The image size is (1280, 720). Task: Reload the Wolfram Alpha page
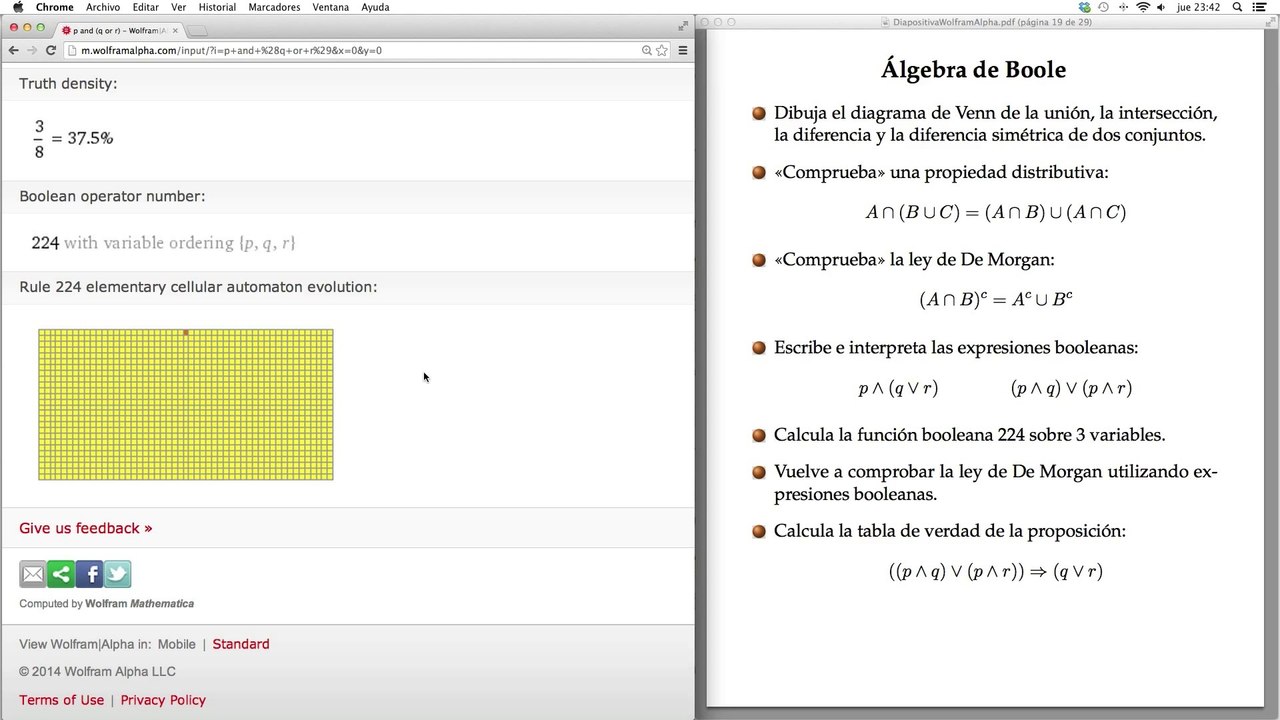[52, 50]
